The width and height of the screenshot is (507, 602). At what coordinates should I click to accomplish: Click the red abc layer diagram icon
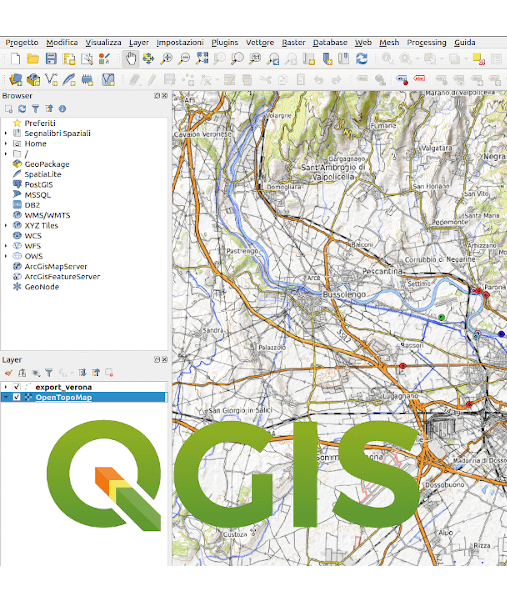point(419,79)
